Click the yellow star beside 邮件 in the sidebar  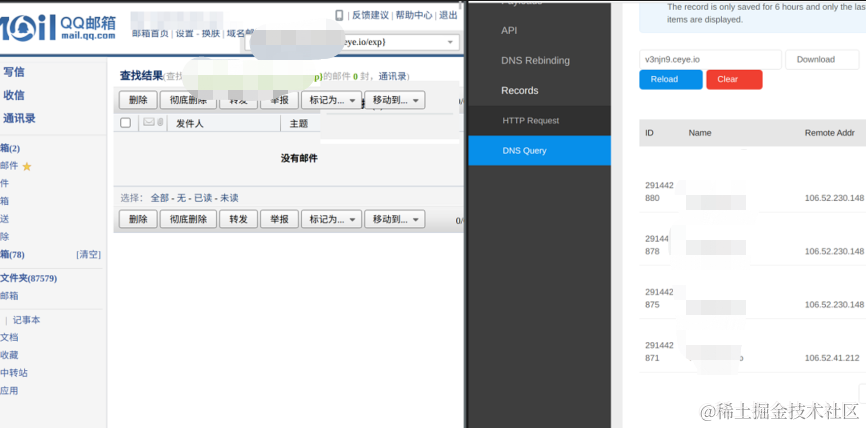coord(27,166)
